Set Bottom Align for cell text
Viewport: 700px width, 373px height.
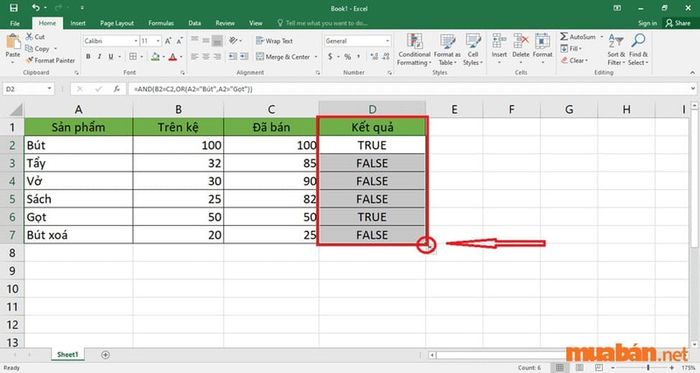pyautogui.click(x=217, y=40)
